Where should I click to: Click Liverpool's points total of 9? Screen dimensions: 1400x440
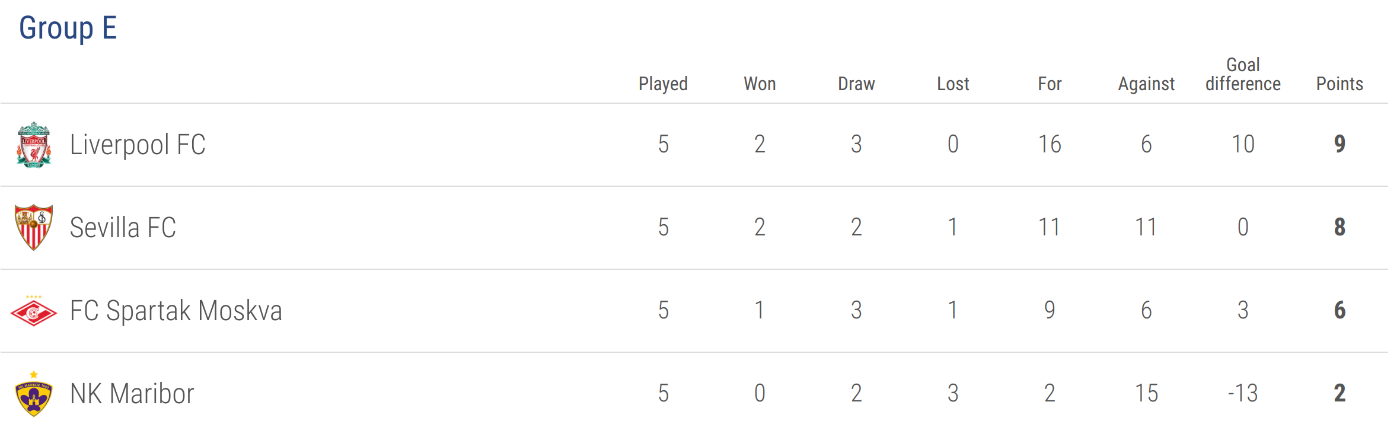click(x=1340, y=144)
